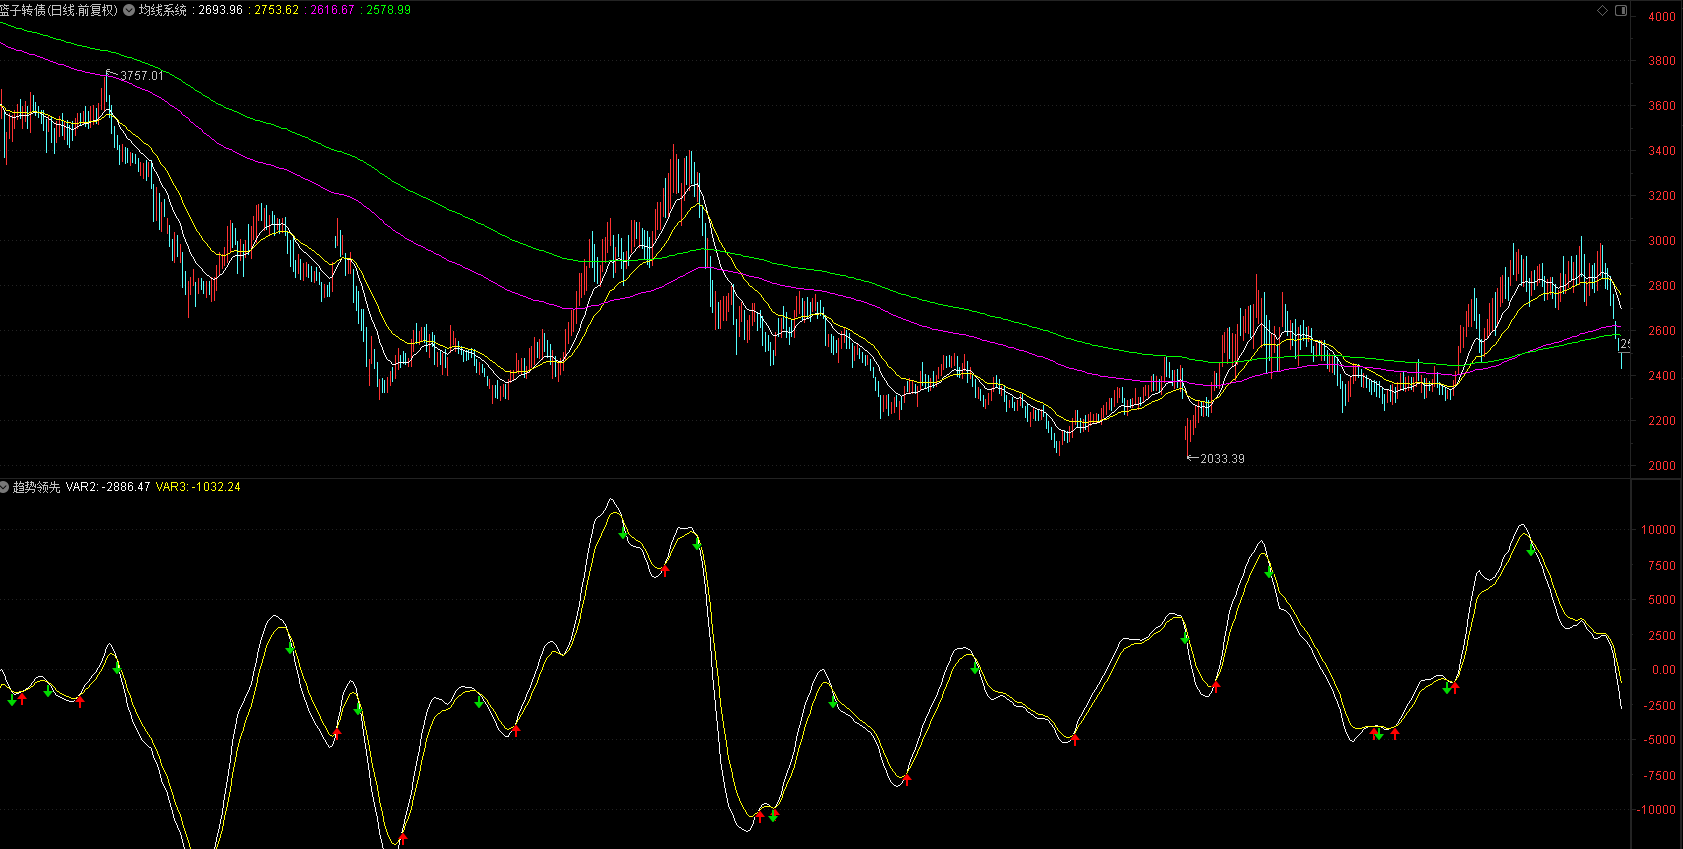
Task: Click the 3200 price axis label
Action: [1662, 196]
